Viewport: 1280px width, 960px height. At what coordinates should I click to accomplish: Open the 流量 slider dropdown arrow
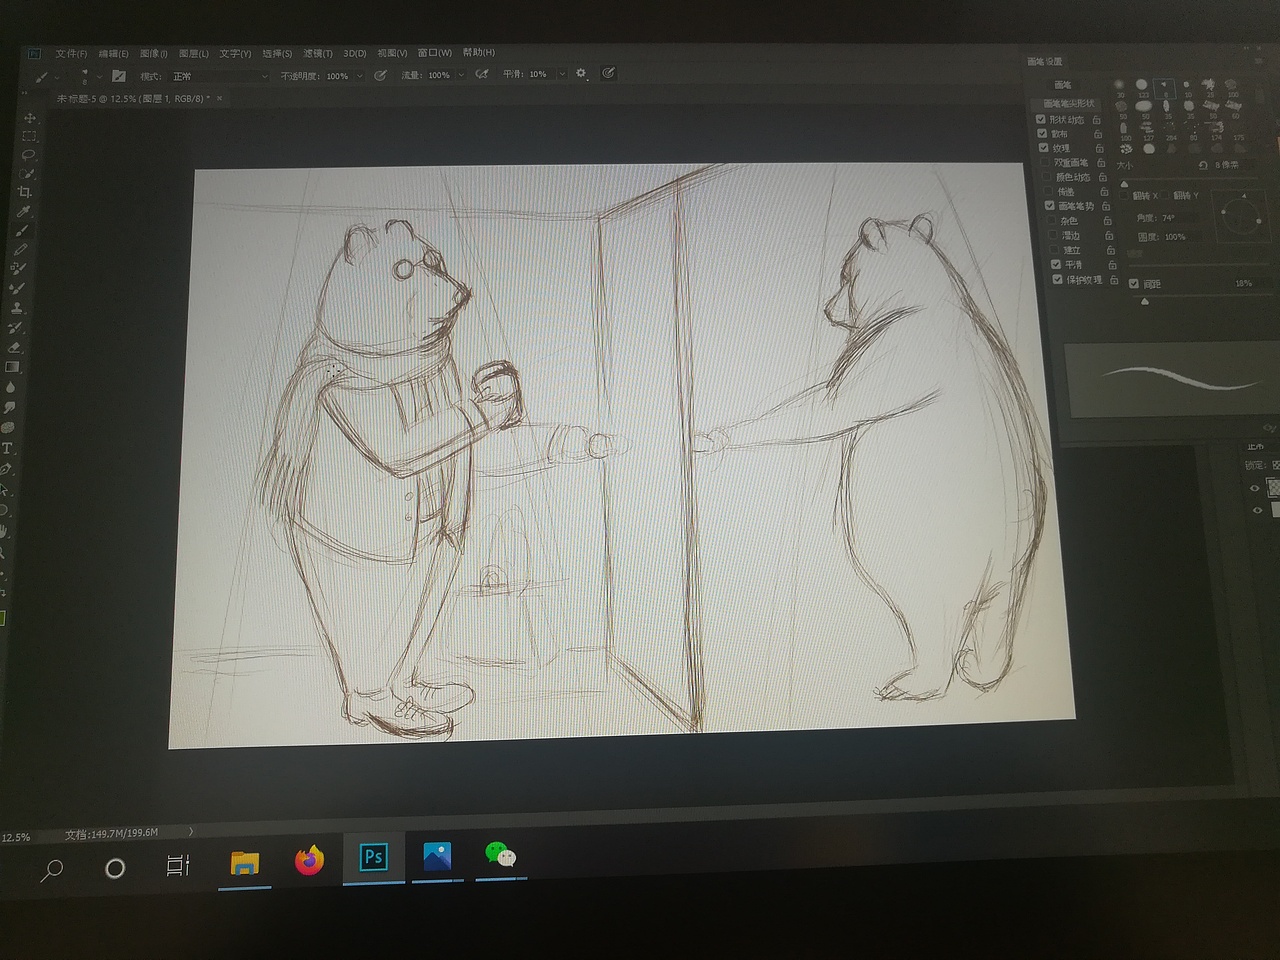tap(461, 75)
